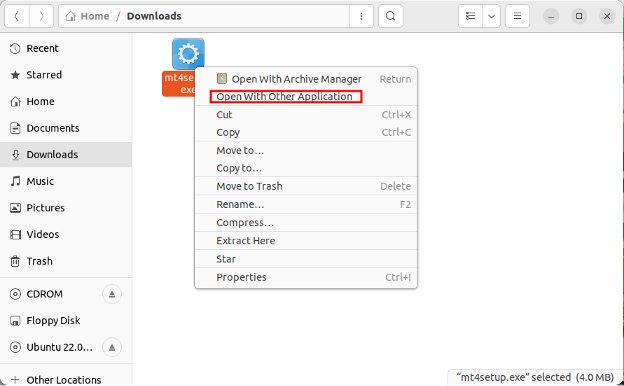Choose Move to… in the context menu
This screenshot has height=386, width=624.
coord(306,150)
